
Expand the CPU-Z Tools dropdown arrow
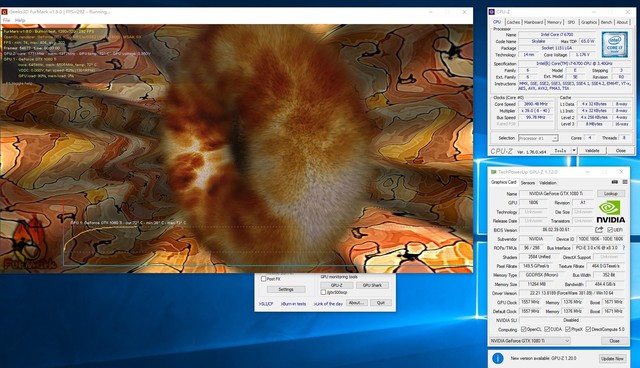(574, 151)
